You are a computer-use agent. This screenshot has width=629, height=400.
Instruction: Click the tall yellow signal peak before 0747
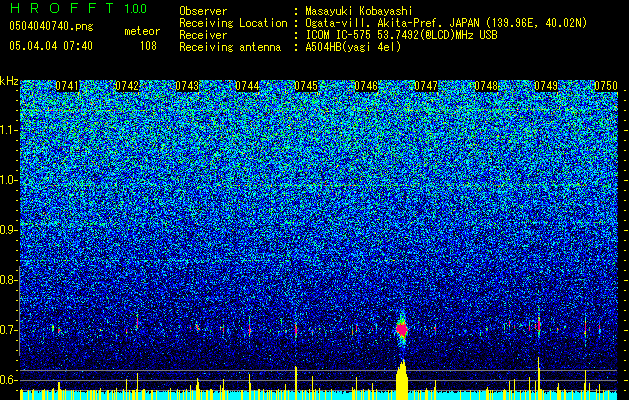(402, 380)
